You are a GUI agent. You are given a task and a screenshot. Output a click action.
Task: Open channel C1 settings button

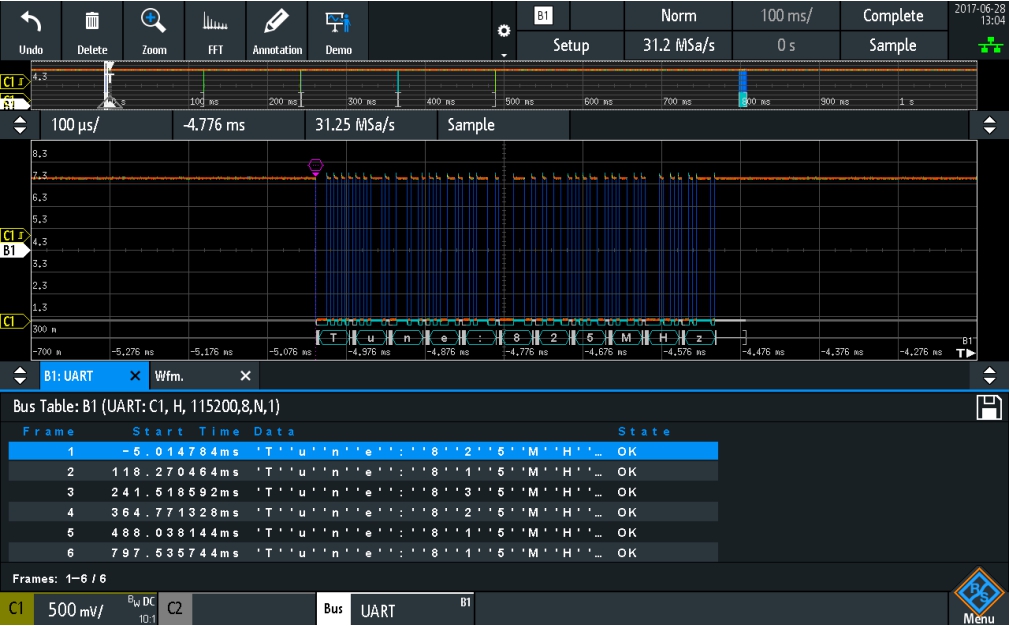(x=16, y=609)
